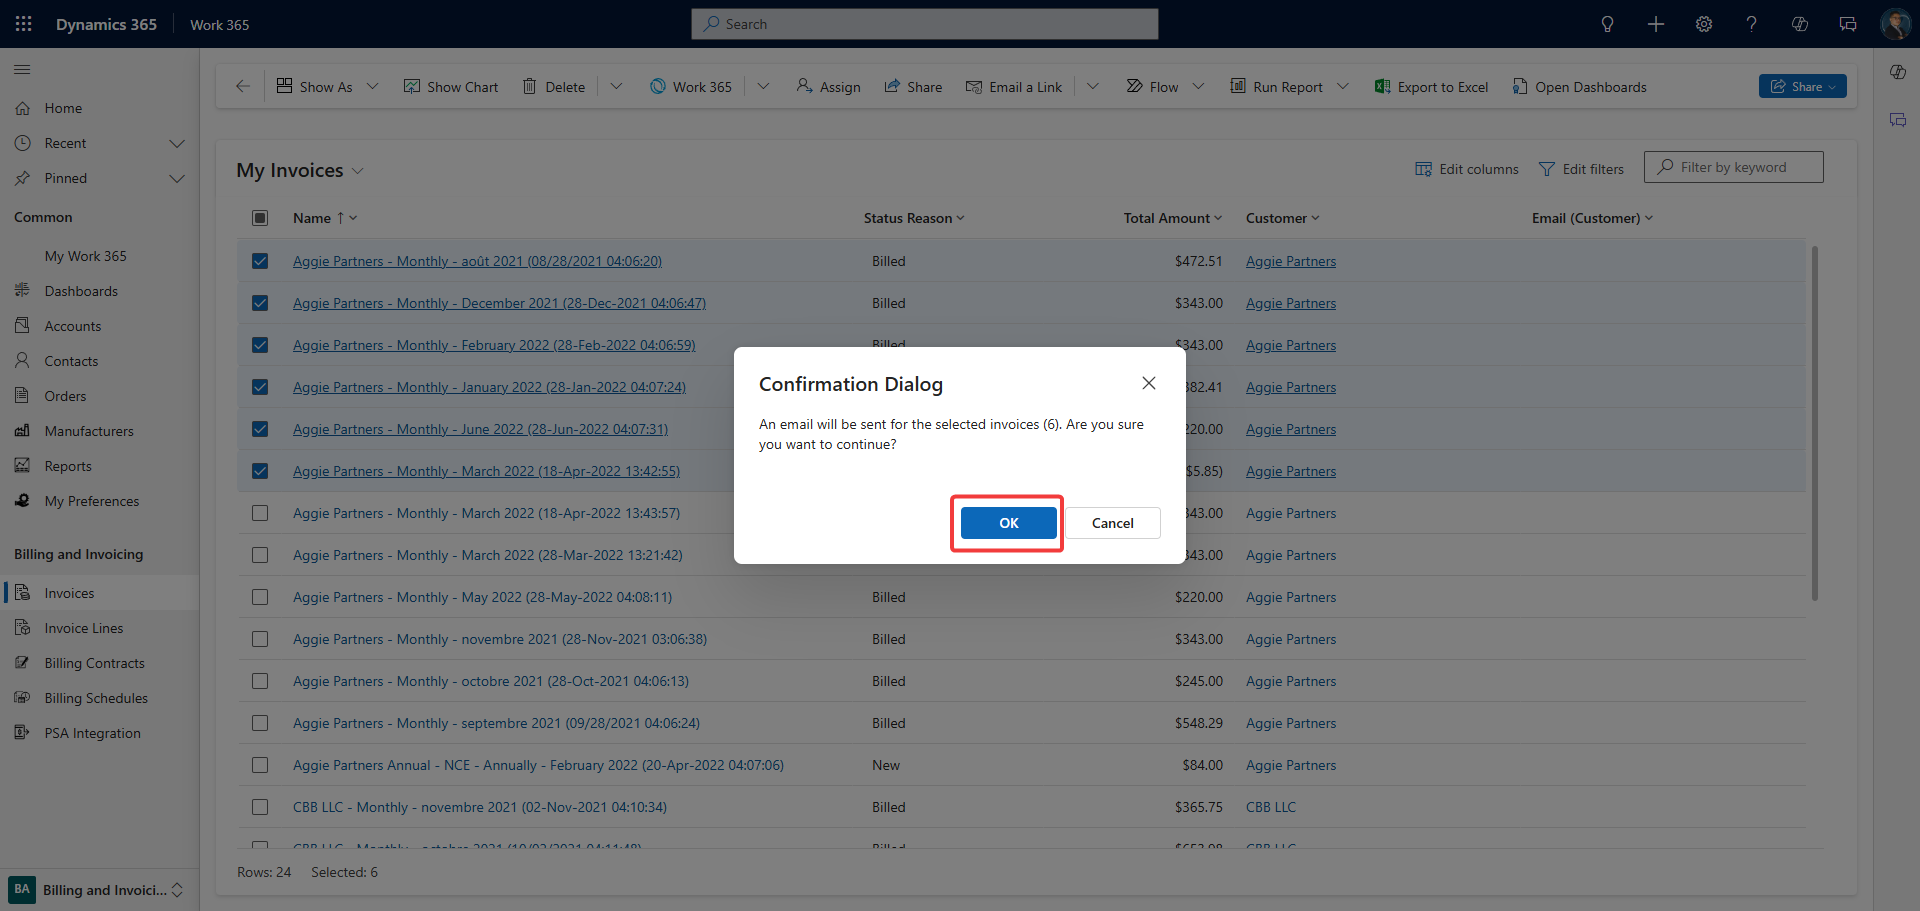This screenshot has height=911, width=1920.
Task: Click the Copilot icon in the top bar
Action: click(1800, 24)
